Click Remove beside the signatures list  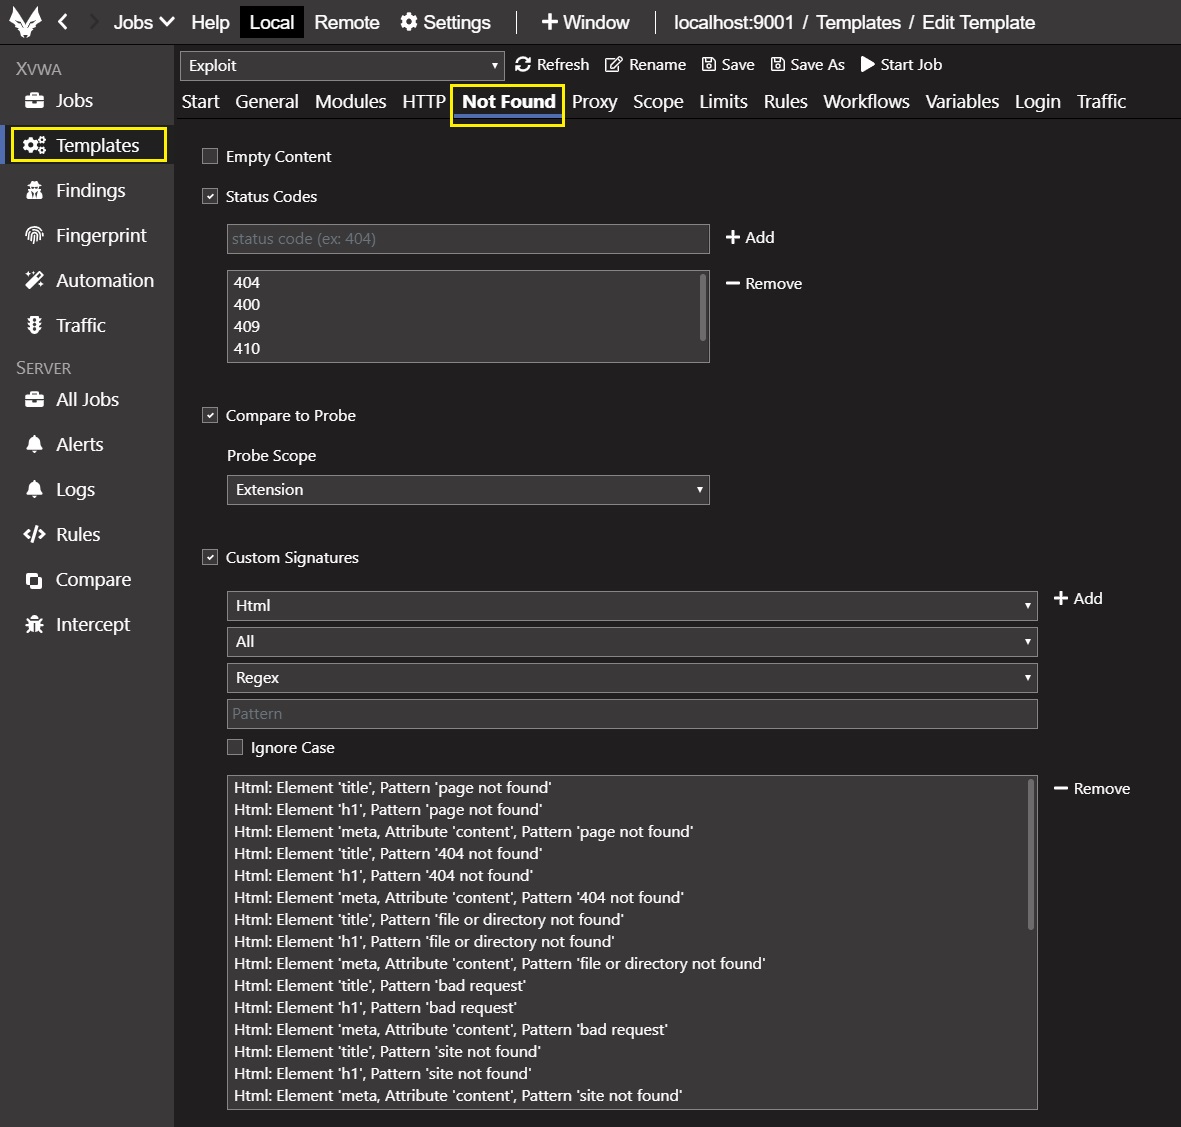(1092, 788)
